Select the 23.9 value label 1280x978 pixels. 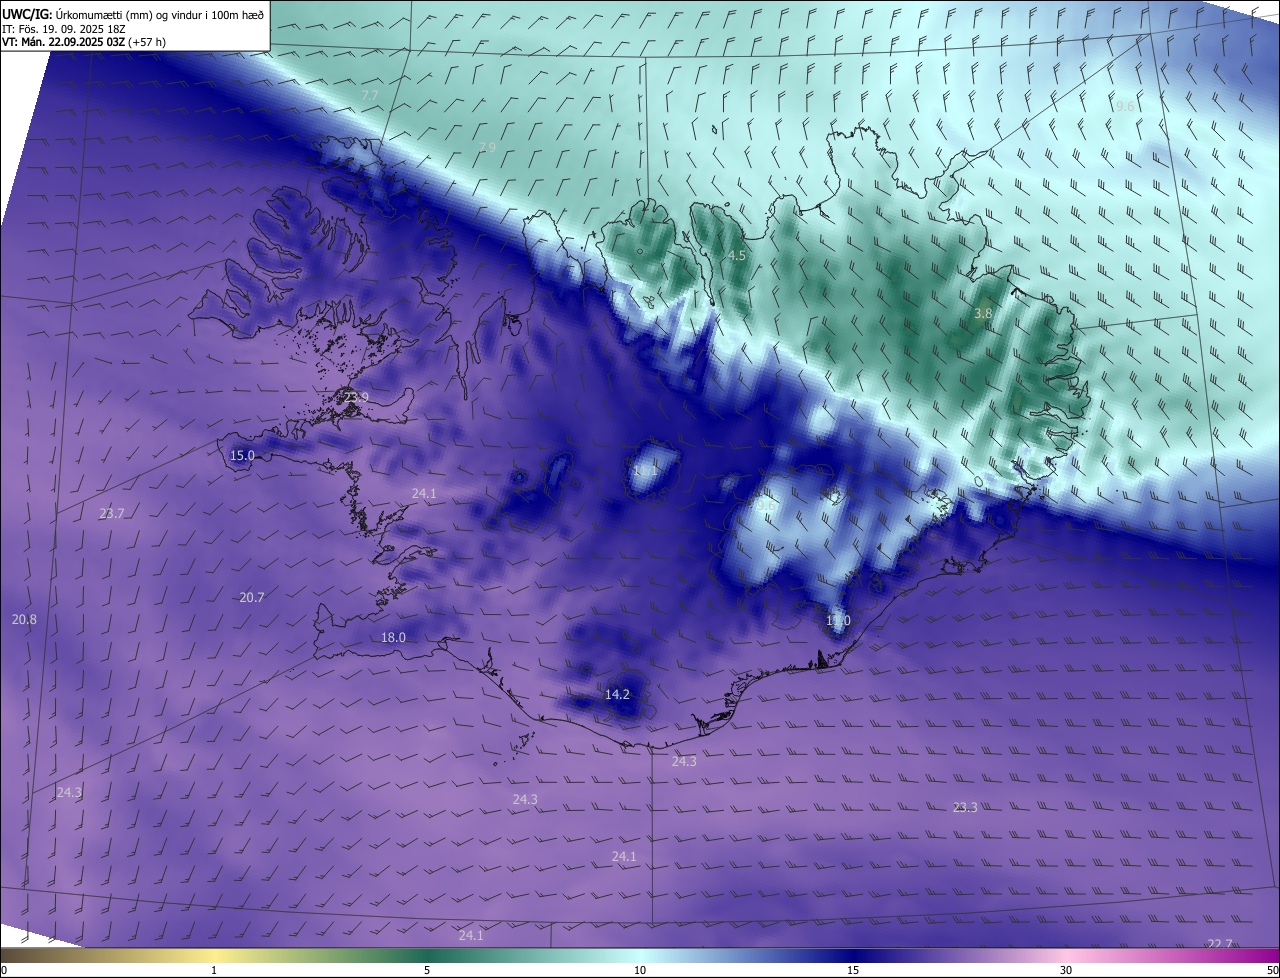tap(356, 397)
